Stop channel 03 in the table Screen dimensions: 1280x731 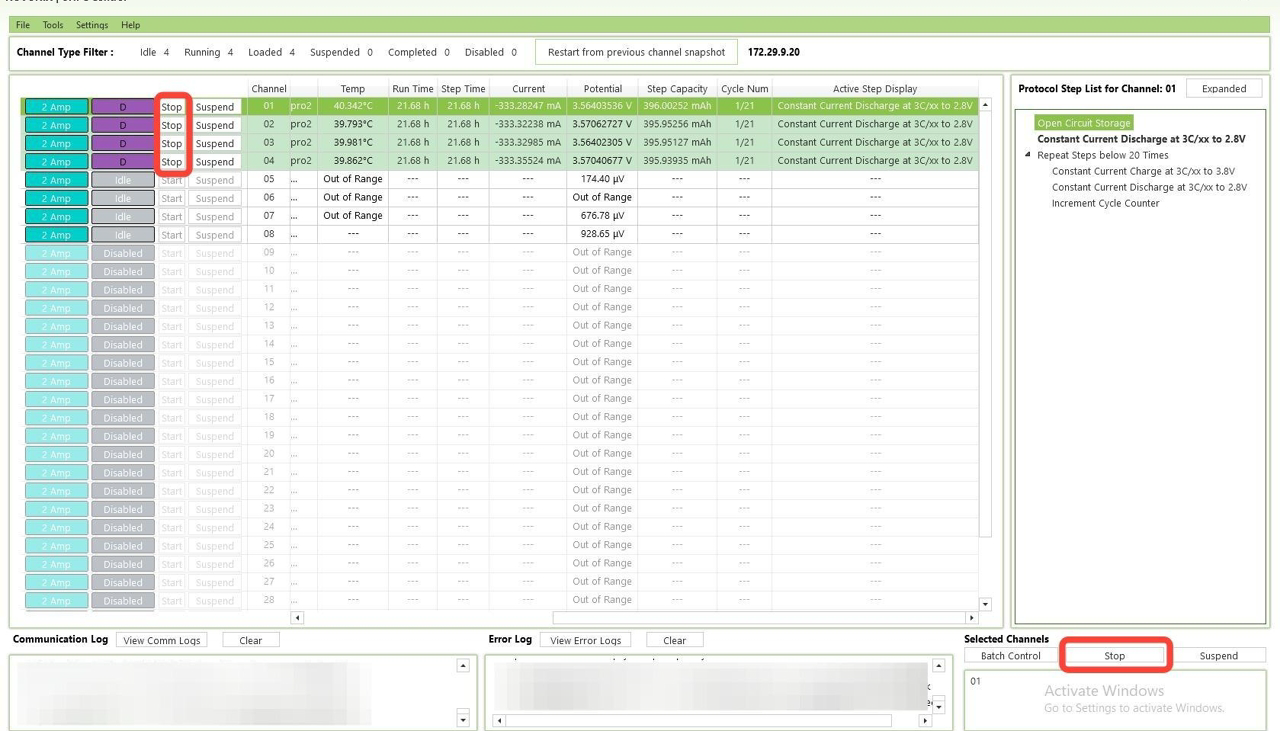(172, 144)
